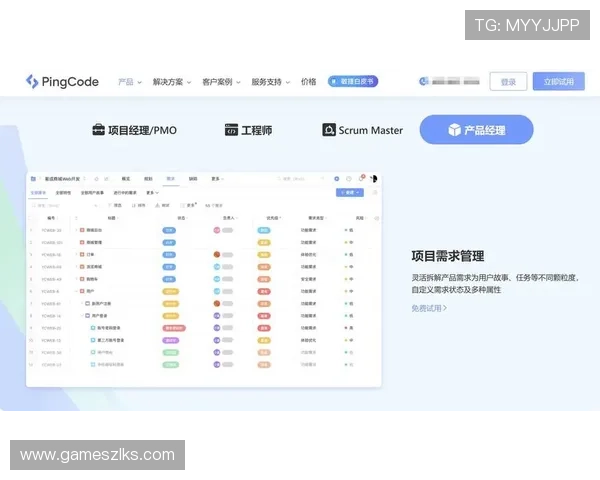
Task: Collapse the 用户 row tree arrow
Action: pos(76,291)
